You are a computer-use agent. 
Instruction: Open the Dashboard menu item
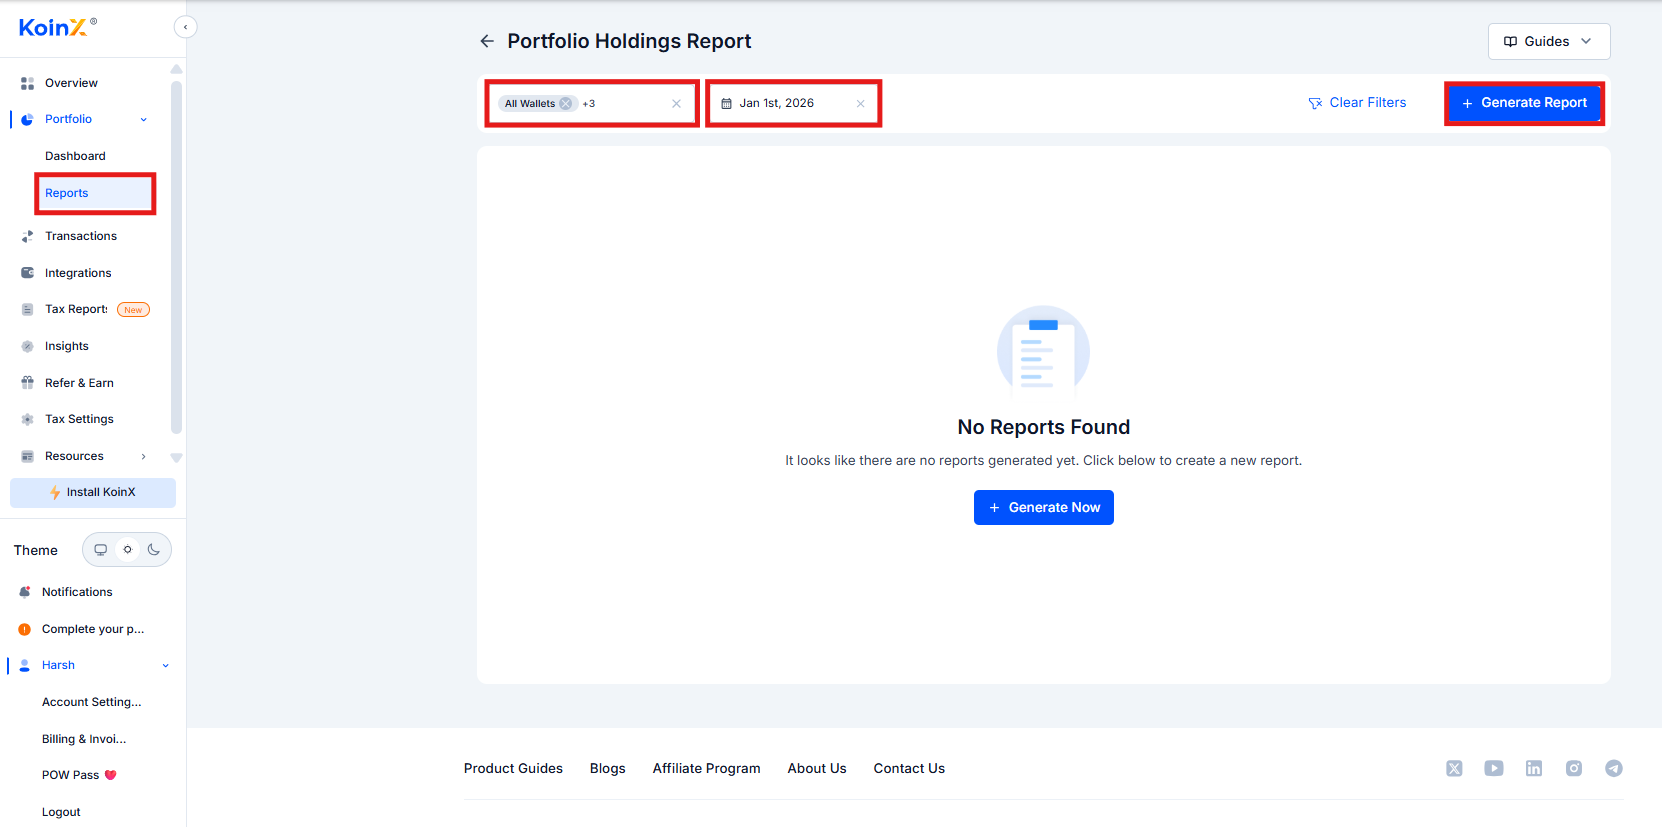click(75, 156)
